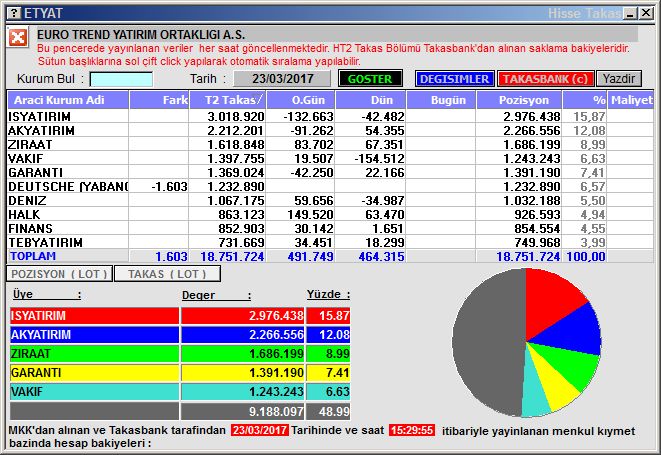Click the green GOSTER button
Viewport: 661px width, 455px height.
(x=370, y=78)
